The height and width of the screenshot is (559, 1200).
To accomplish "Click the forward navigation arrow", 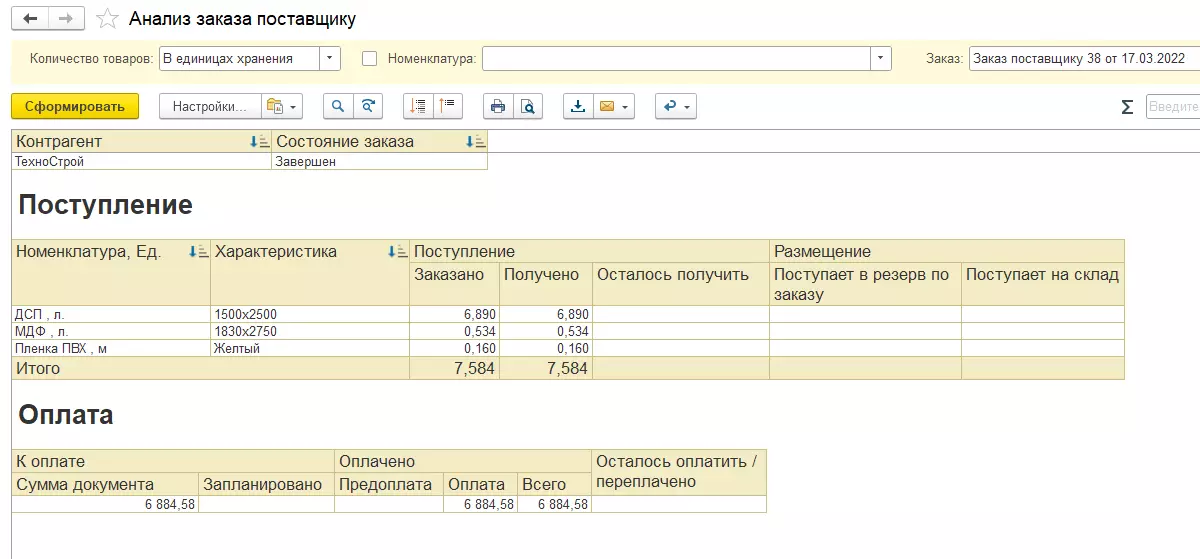I will [x=65, y=19].
